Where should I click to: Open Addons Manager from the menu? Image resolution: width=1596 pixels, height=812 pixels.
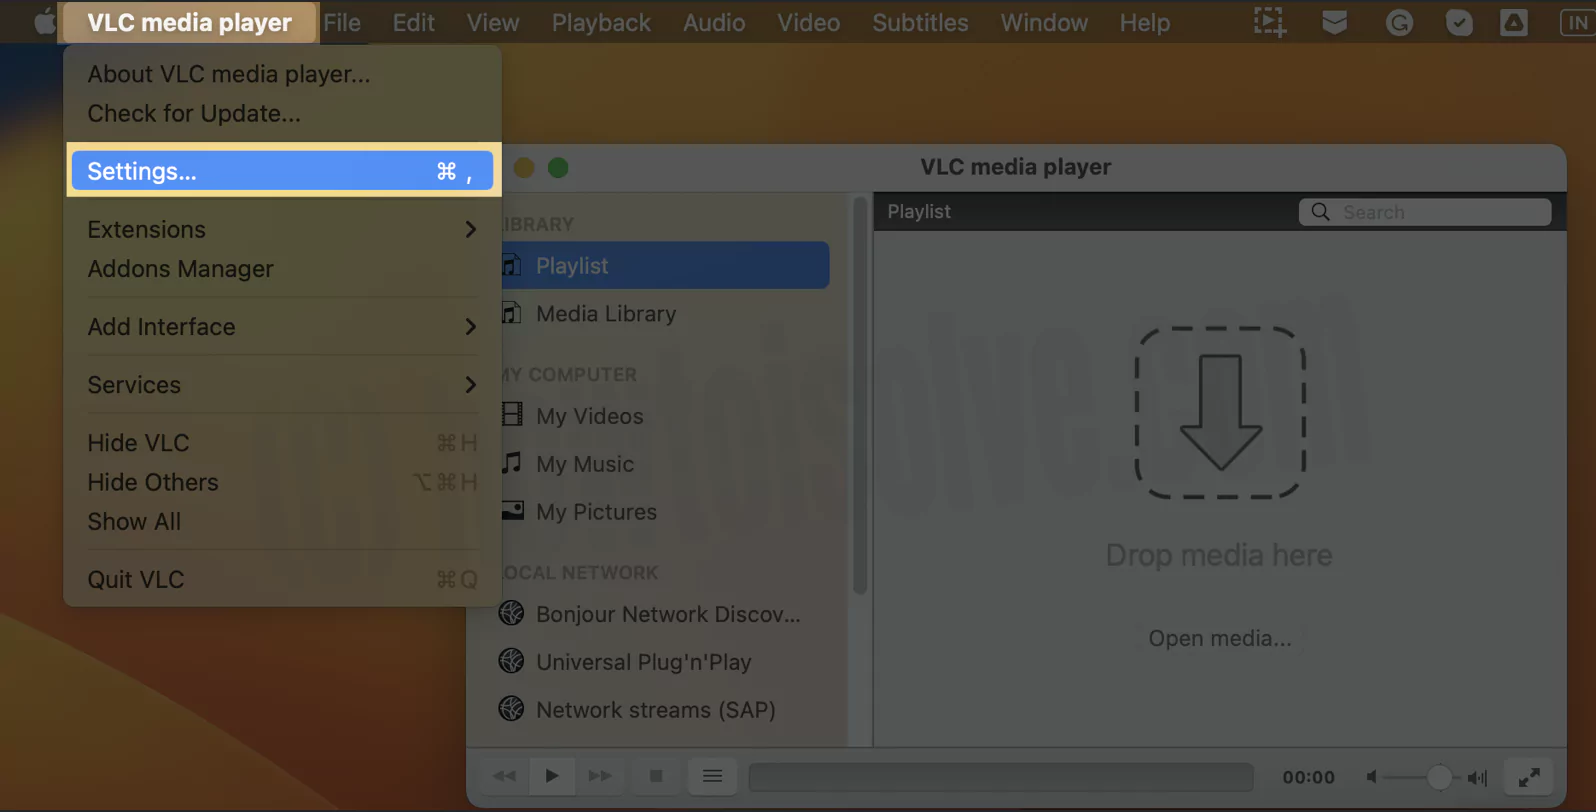pos(180,269)
